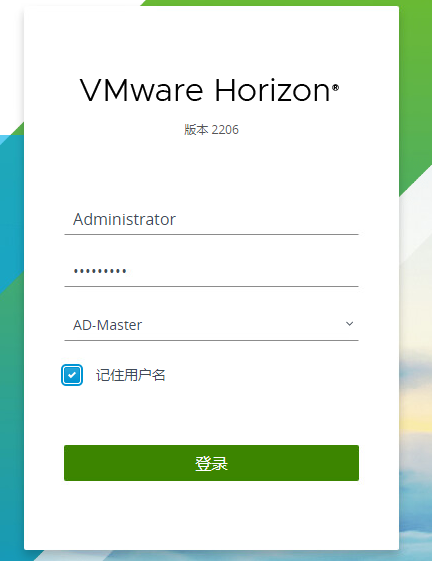Click the registered trademark symbol after Horizon
Image resolution: width=432 pixels, height=561 pixels.
point(335,87)
